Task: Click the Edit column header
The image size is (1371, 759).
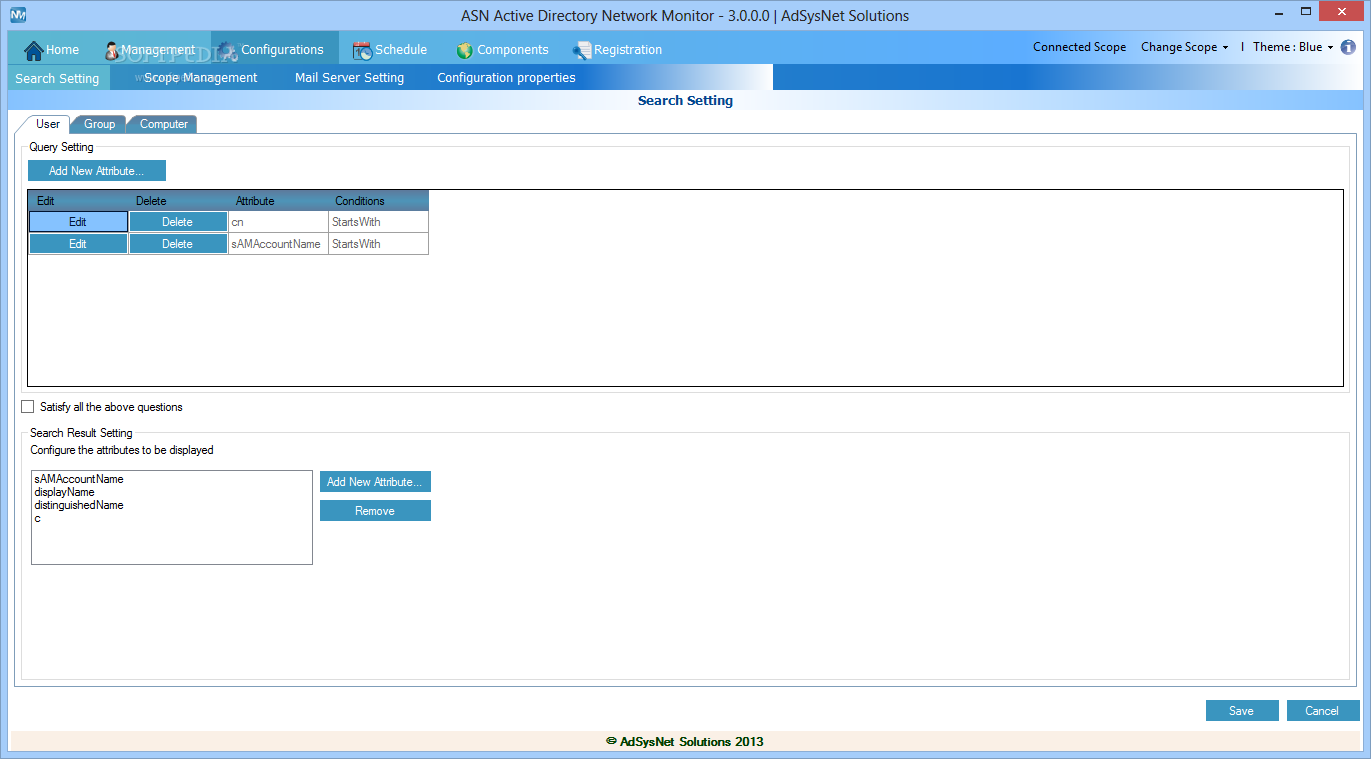Action: tap(78, 201)
